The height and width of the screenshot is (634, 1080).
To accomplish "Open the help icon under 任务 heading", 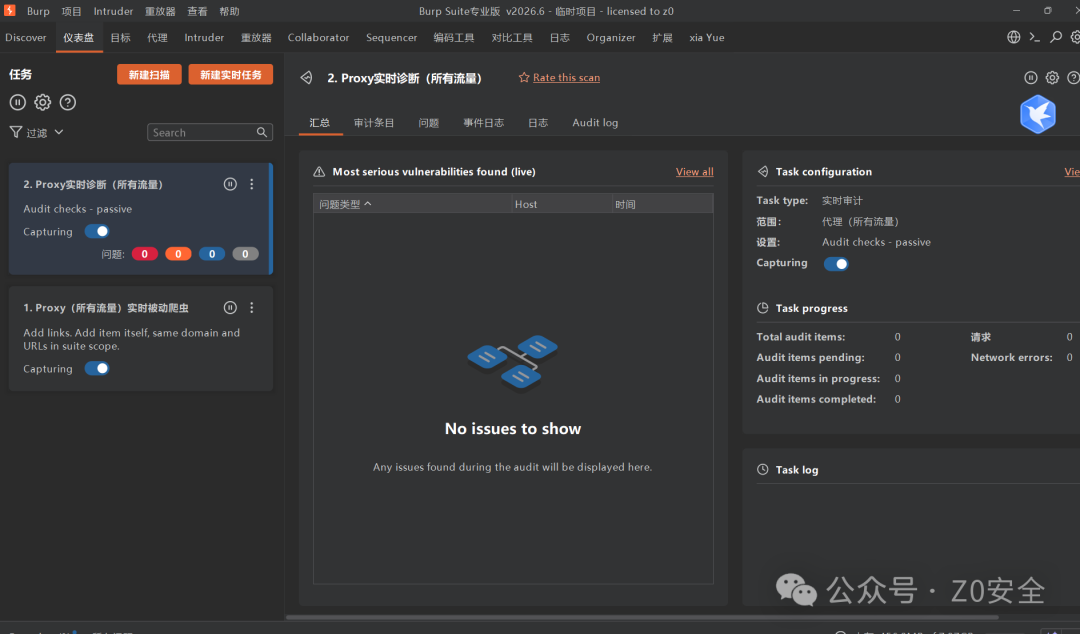I will pyautogui.click(x=68, y=103).
